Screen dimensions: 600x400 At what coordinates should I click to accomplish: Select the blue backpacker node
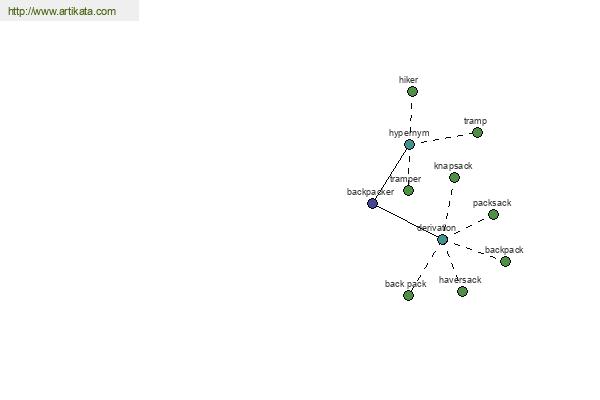pyautogui.click(x=372, y=203)
